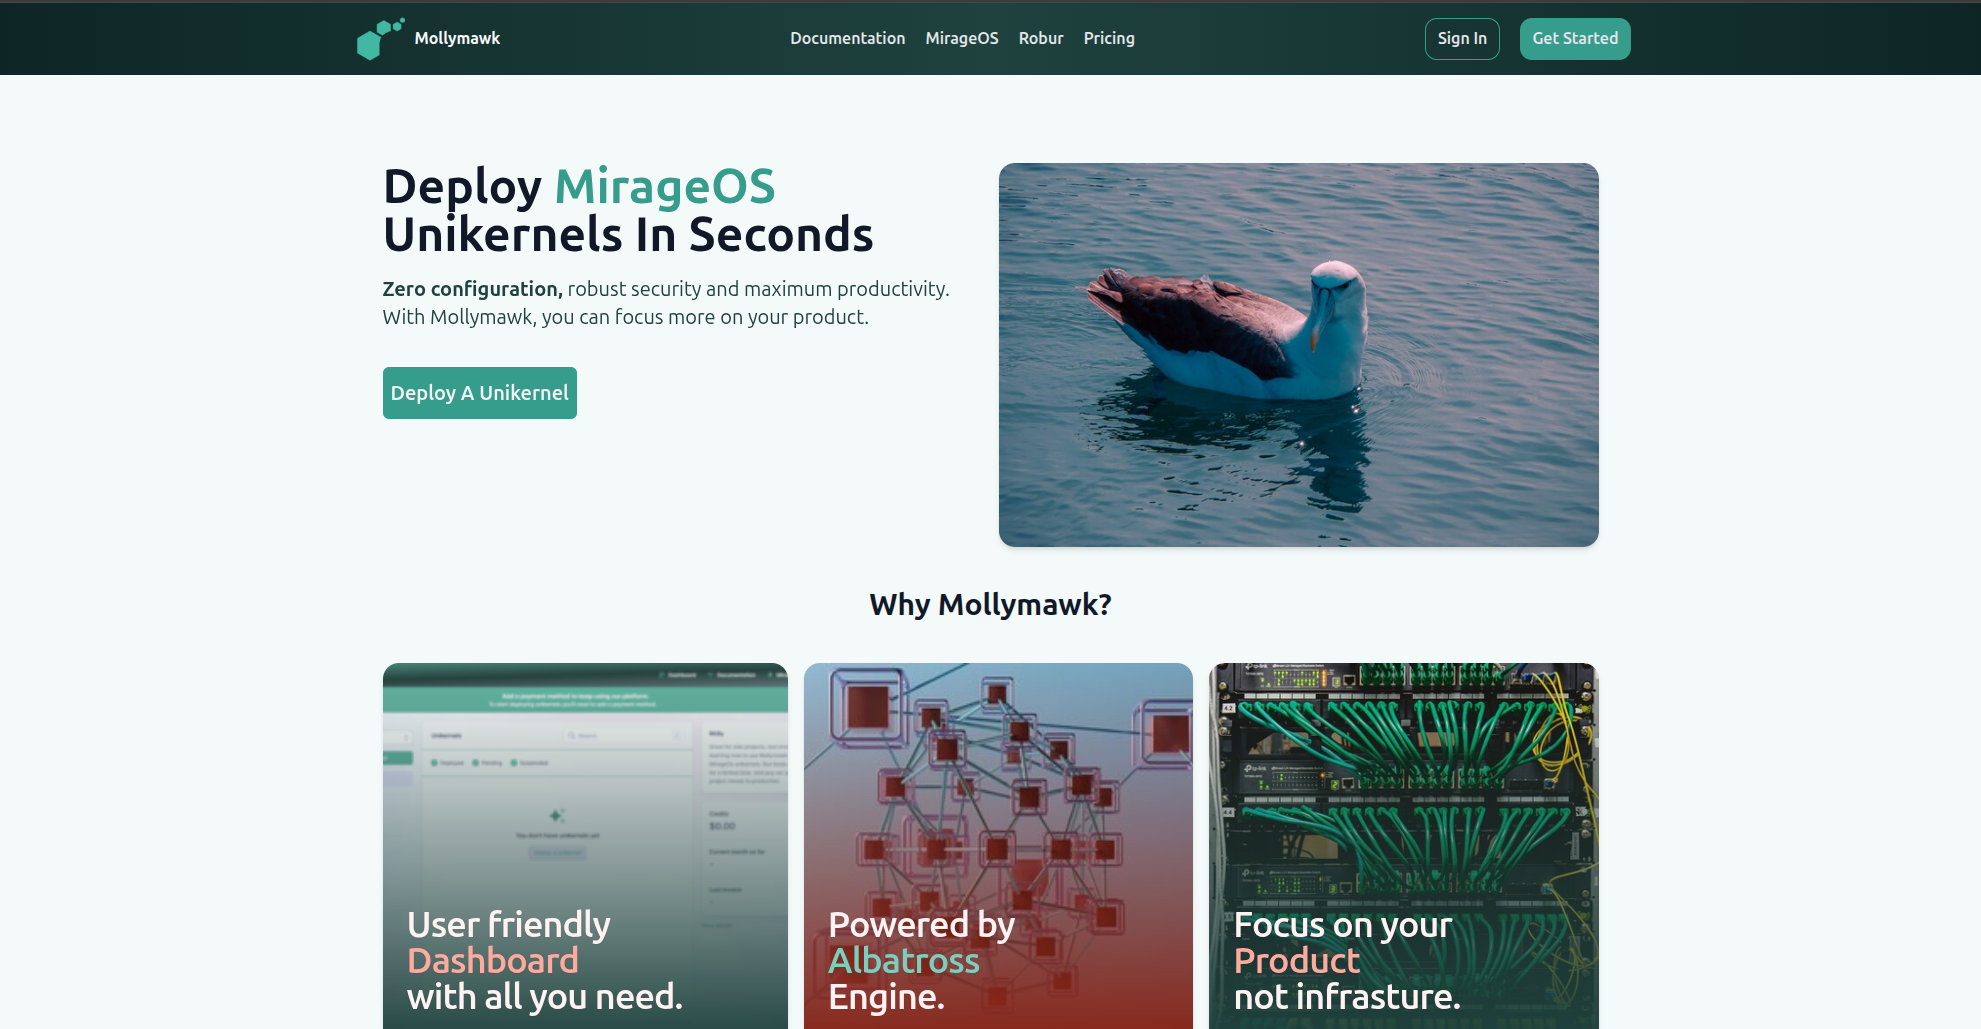Click the Mollymawk brand name text
1981x1029 pixels.
coord(457,39)
